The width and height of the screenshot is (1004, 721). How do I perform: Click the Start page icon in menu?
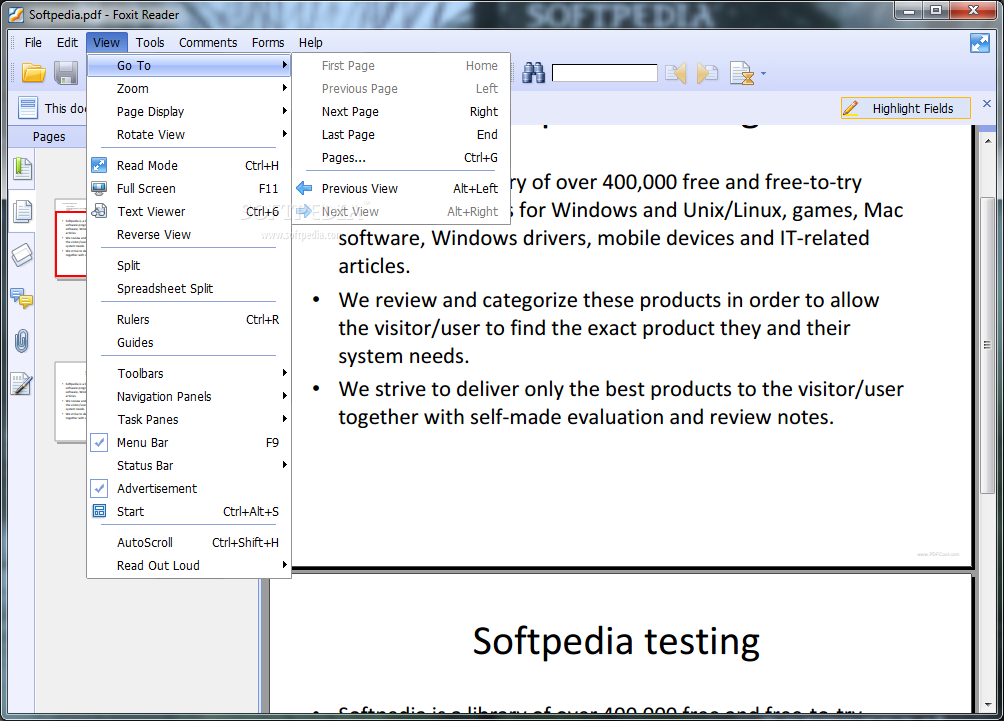[x=99, y=511]
